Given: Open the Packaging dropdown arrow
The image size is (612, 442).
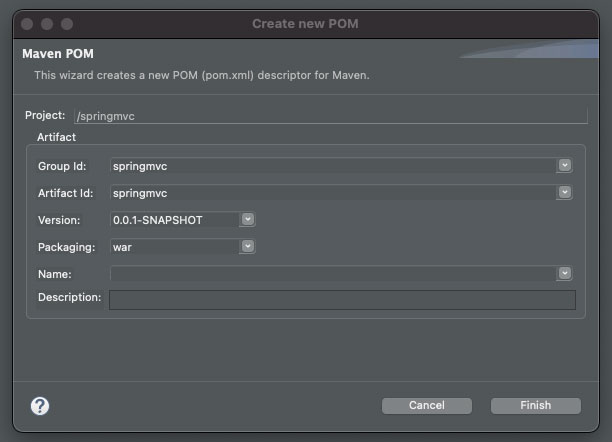Looking at the screenshot, I should pyautogui.click(x=247, y=246).
